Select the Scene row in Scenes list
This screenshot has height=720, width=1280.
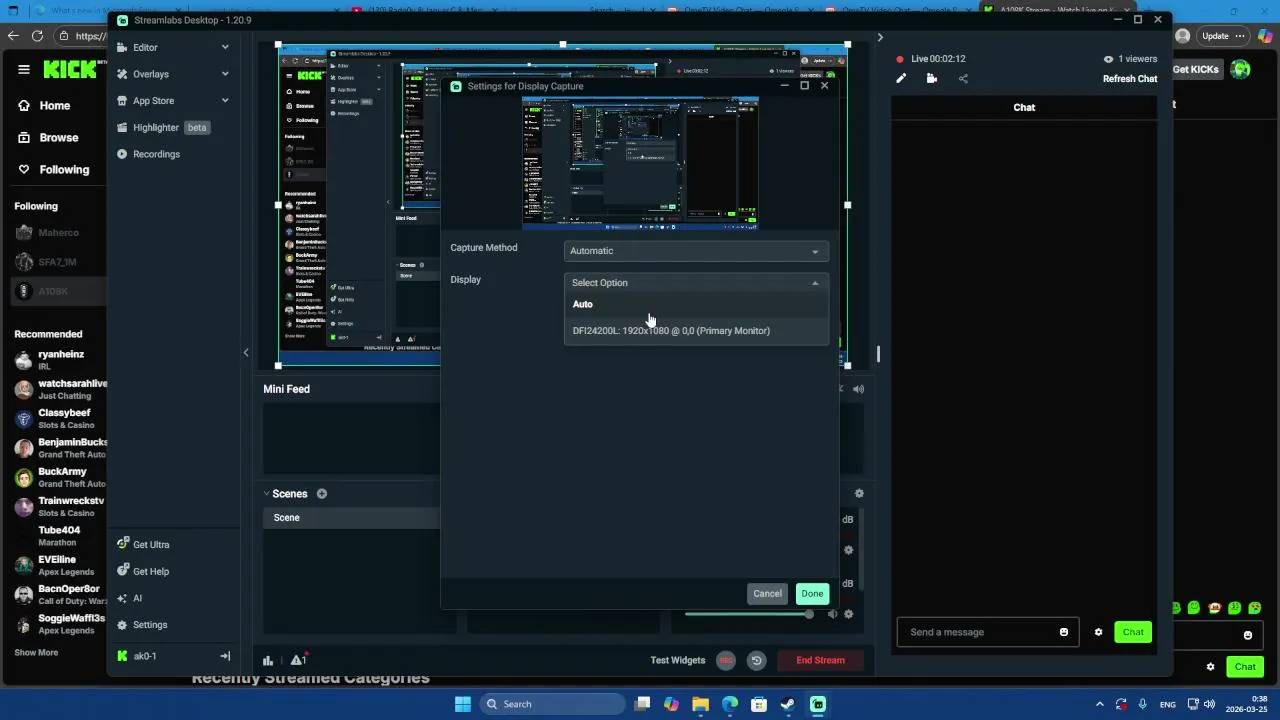[x=352, y=518]
